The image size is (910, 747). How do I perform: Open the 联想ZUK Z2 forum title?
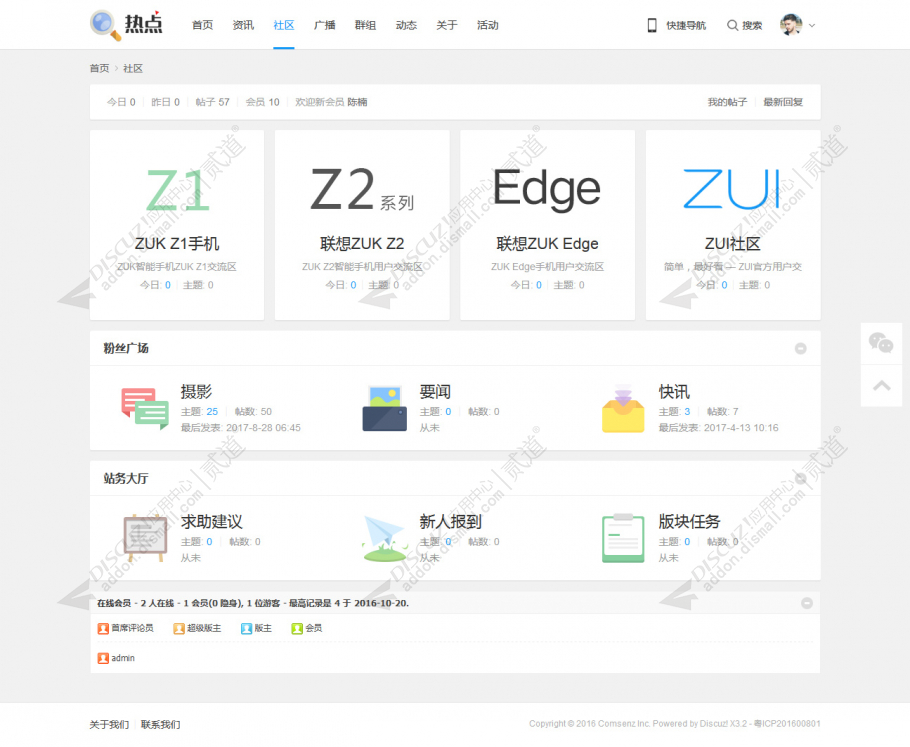tap(362, 244)
